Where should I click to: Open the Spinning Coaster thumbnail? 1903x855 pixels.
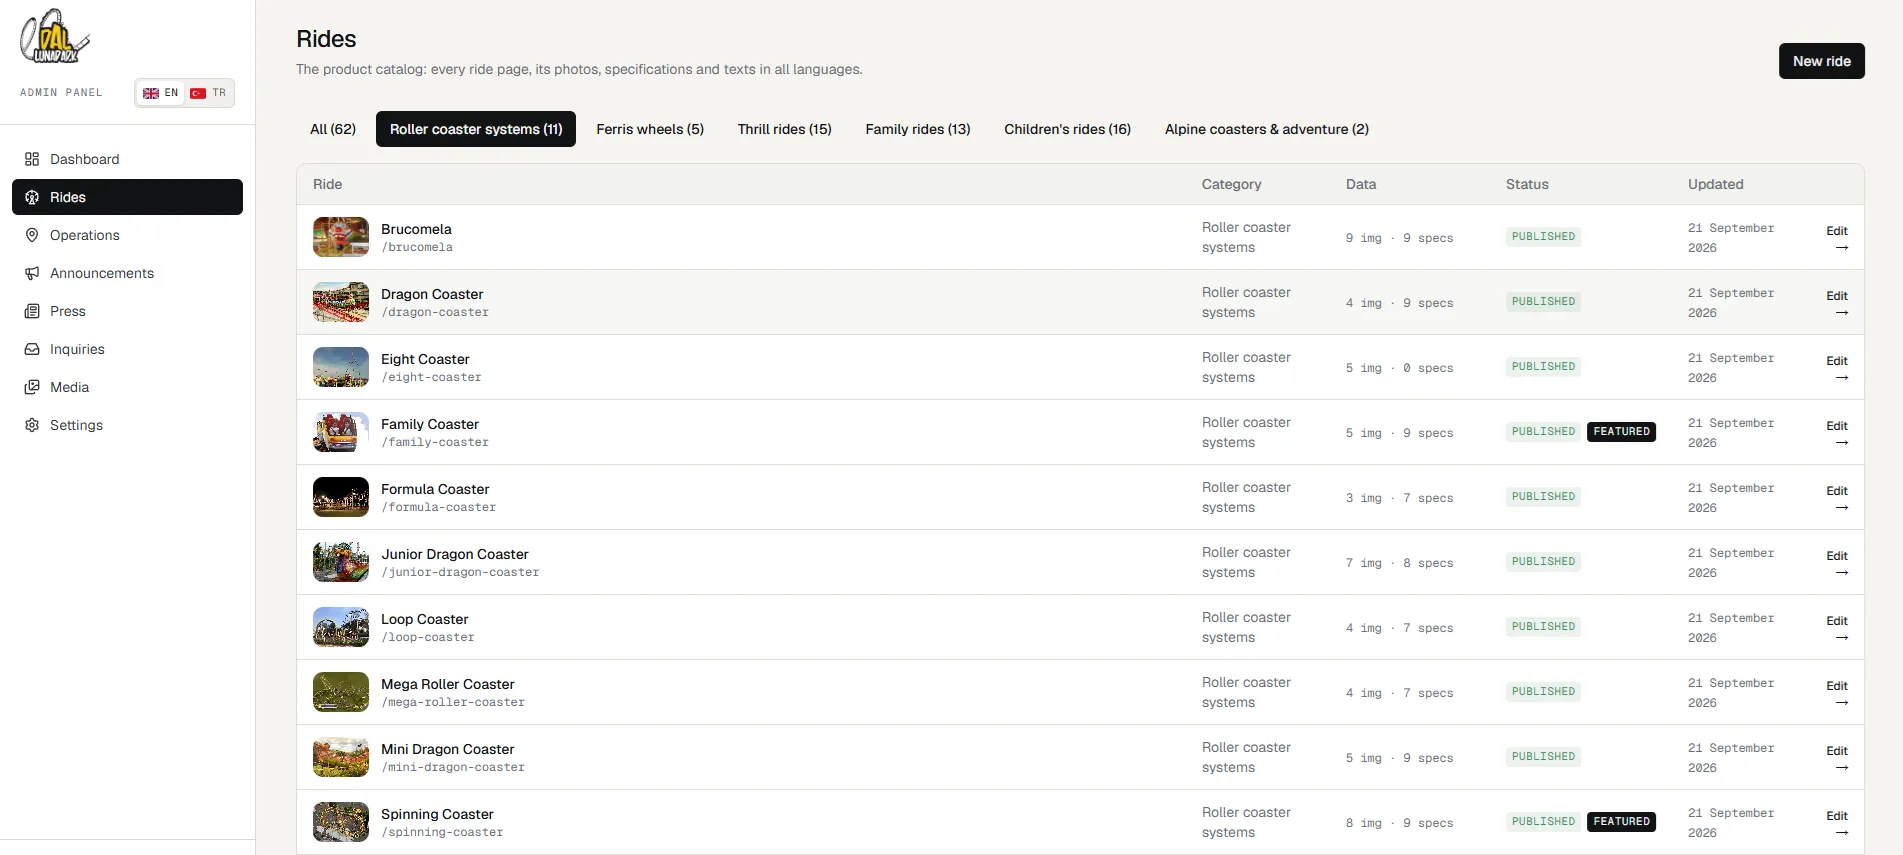(341, 822)
